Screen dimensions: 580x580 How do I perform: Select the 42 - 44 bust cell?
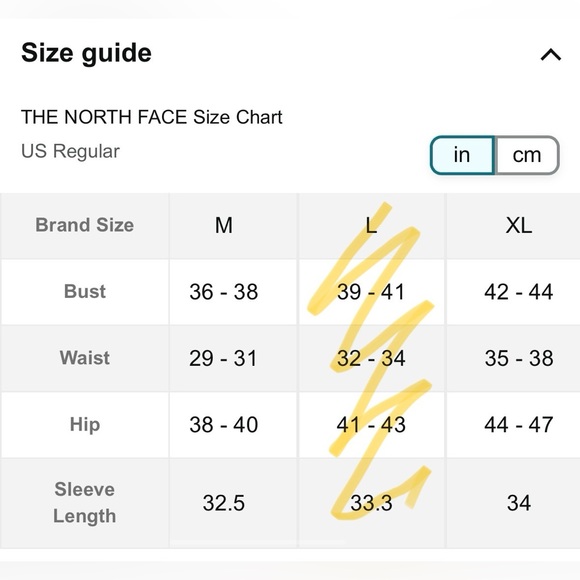[519, 291]
